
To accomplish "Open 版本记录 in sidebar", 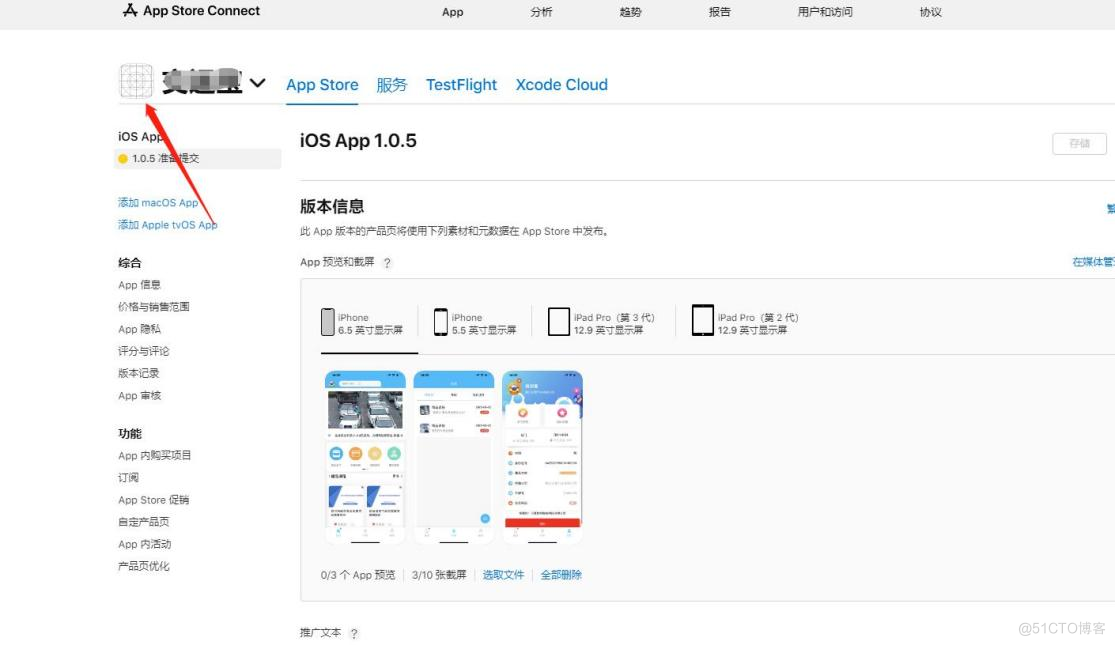I will (x=139, y=373).
